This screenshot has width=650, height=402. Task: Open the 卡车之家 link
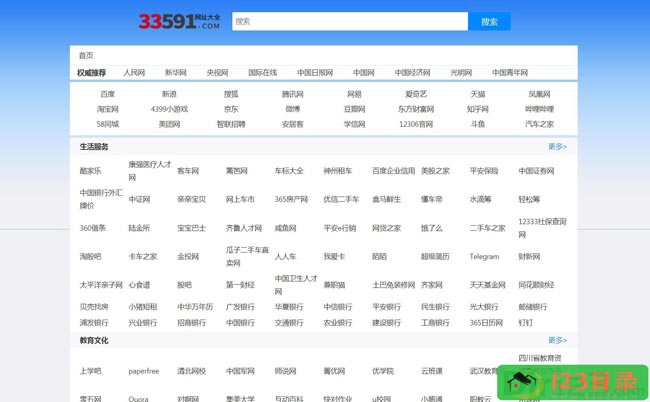coord(143,257)
